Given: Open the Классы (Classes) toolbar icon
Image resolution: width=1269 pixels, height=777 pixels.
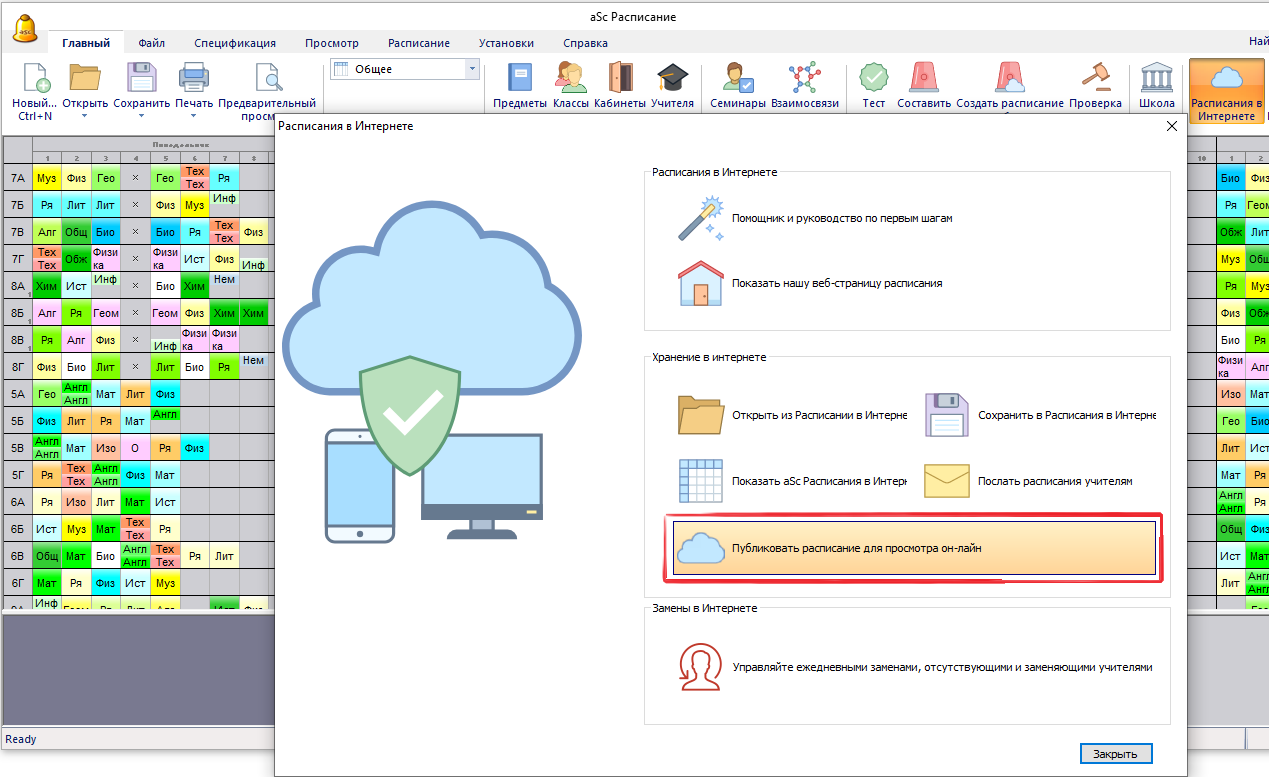Looking at the screenshot, I should [x=570, y=79].
